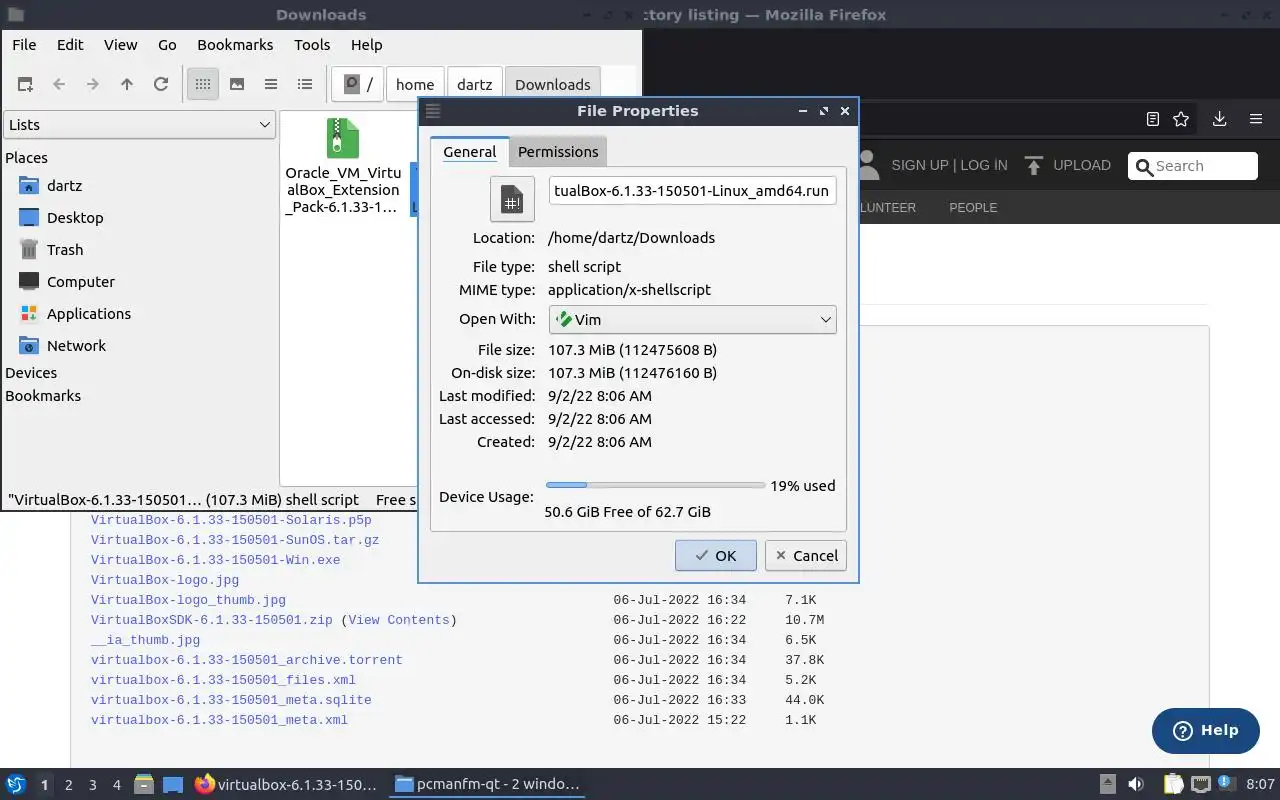Open Firefox downloads panel
This screenshot has width=1280, height=800.
pyautogui.click(x=1219, y=119)
